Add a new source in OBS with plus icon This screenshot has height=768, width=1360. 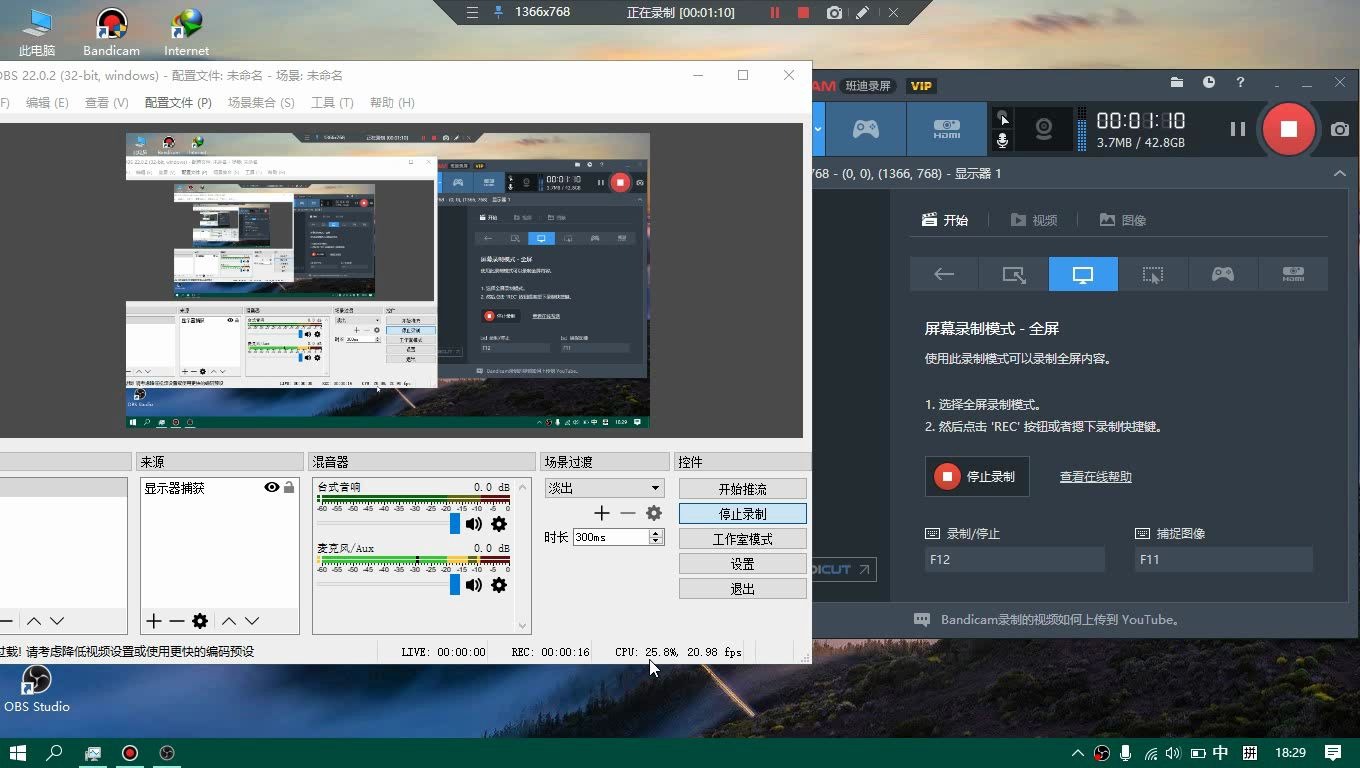(x=153, y=621)
